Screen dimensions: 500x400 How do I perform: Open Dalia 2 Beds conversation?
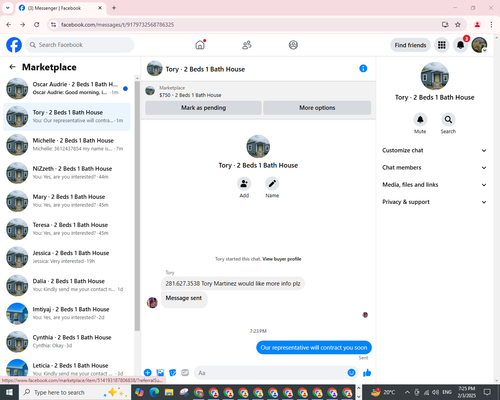67,285
